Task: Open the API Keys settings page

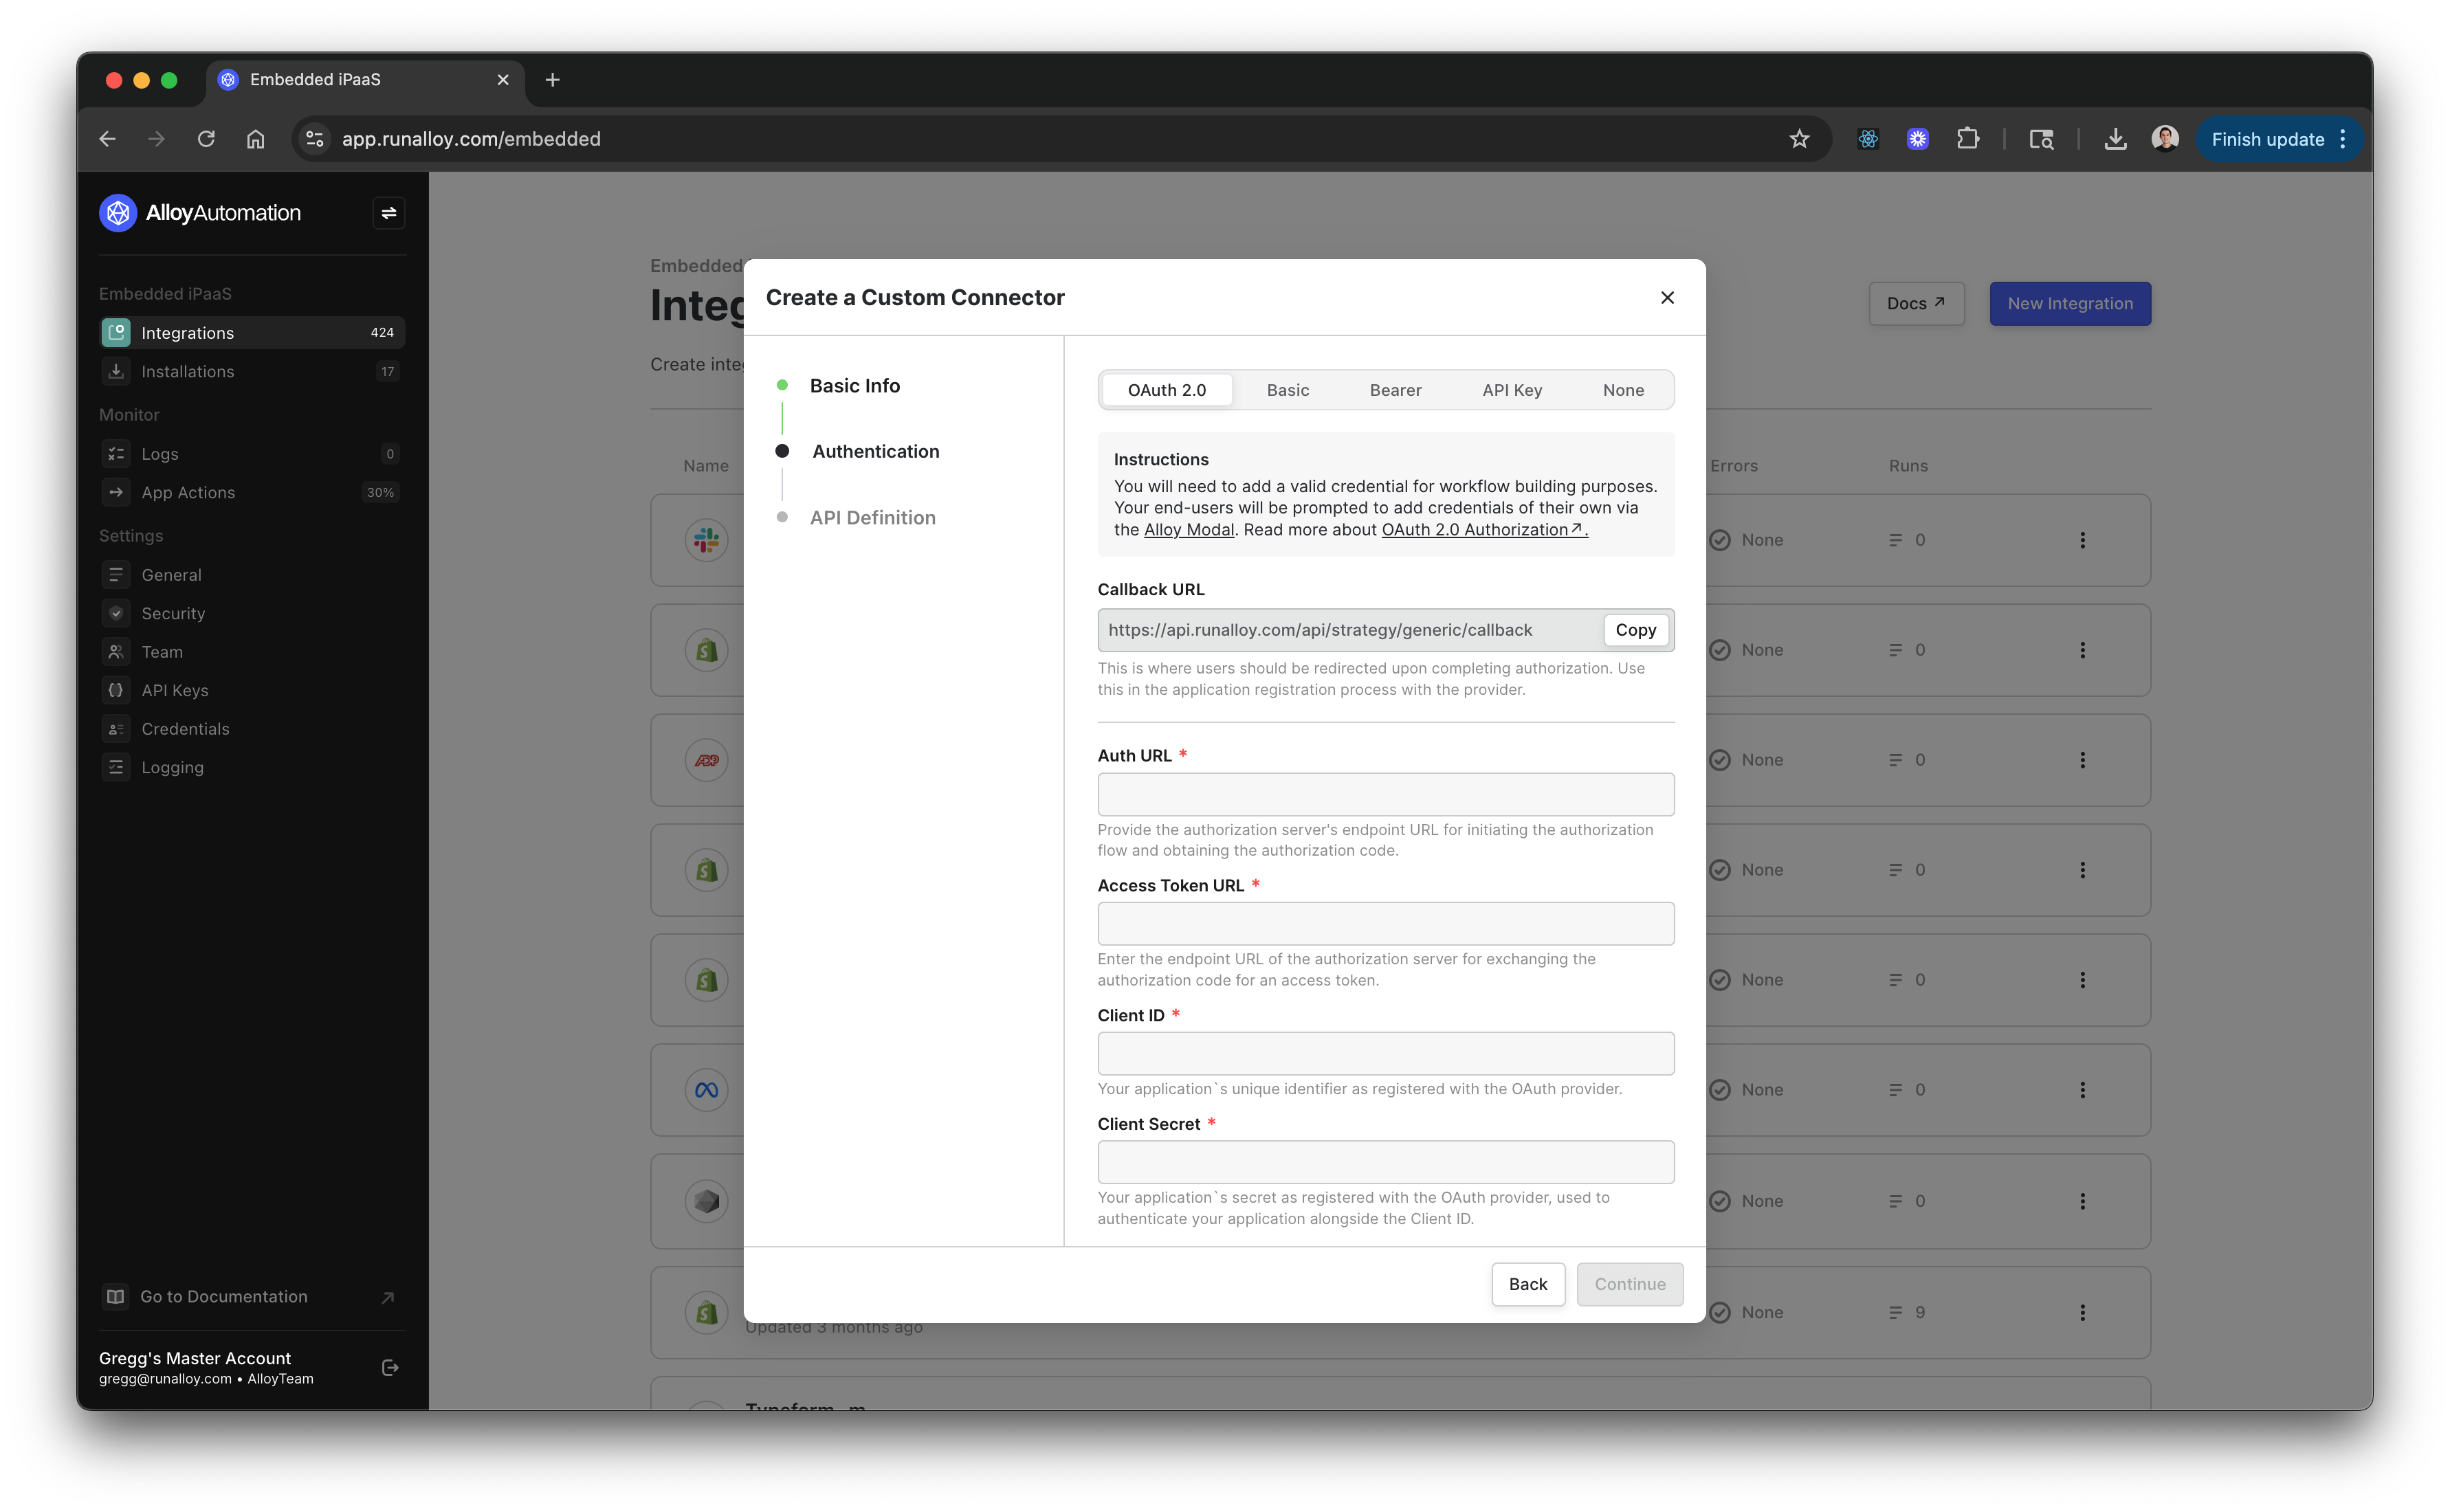Action: [x=175, y=690]
